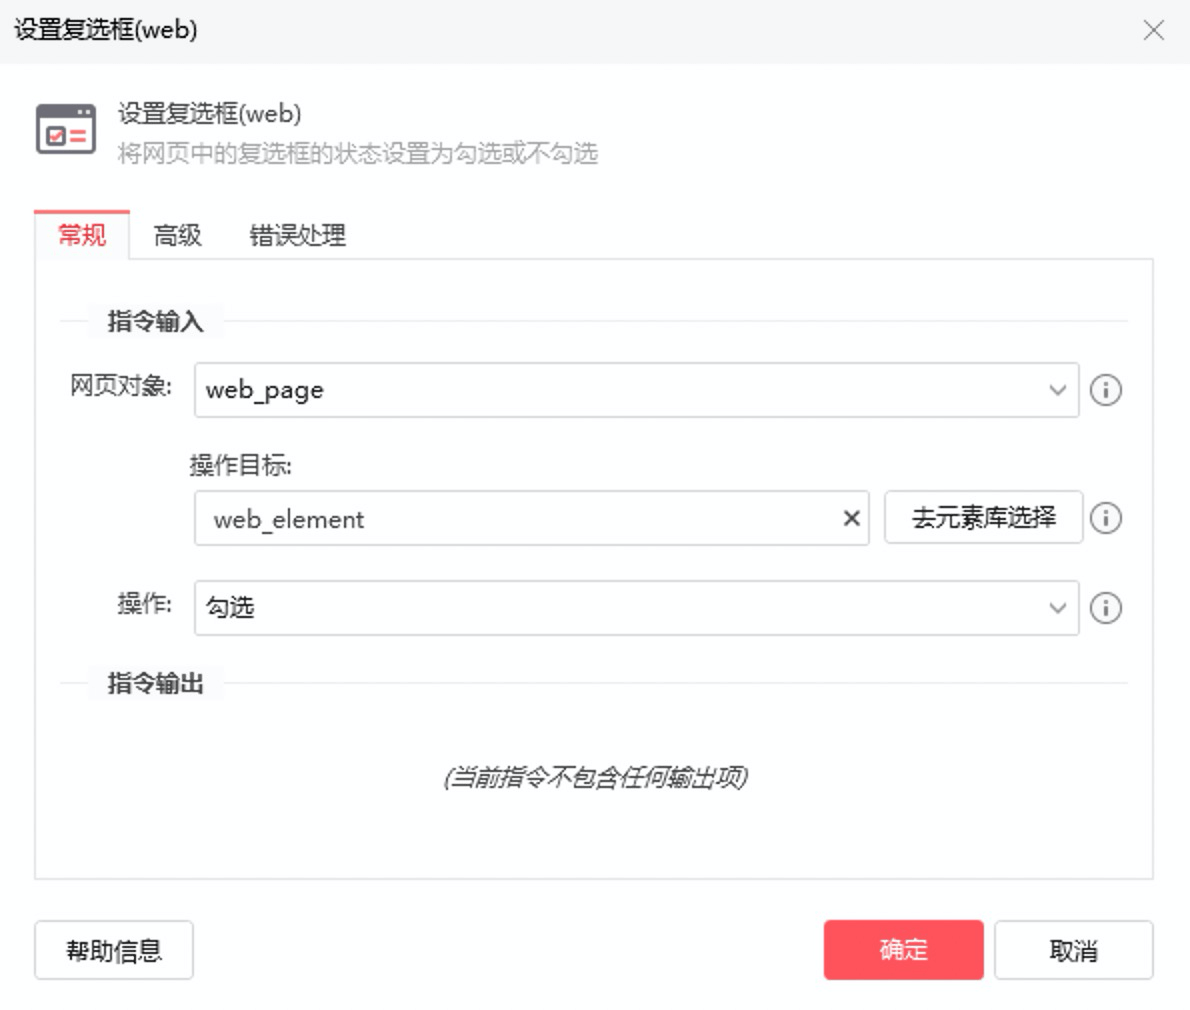
Task: Close the 设置复选框(web) dialog
Action: point(1154,30)
